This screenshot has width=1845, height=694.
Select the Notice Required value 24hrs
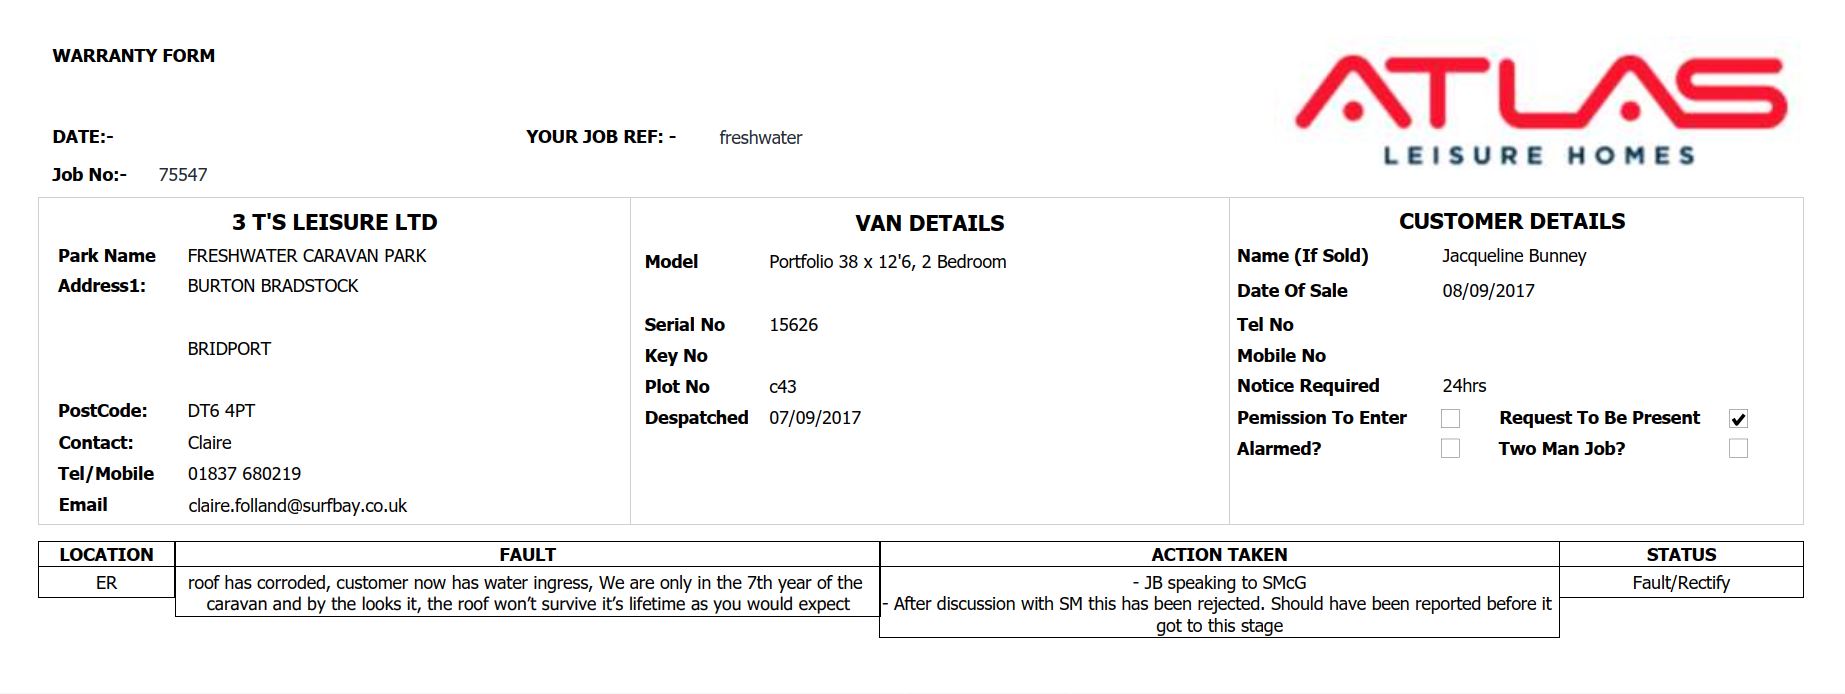(1464, 386)
